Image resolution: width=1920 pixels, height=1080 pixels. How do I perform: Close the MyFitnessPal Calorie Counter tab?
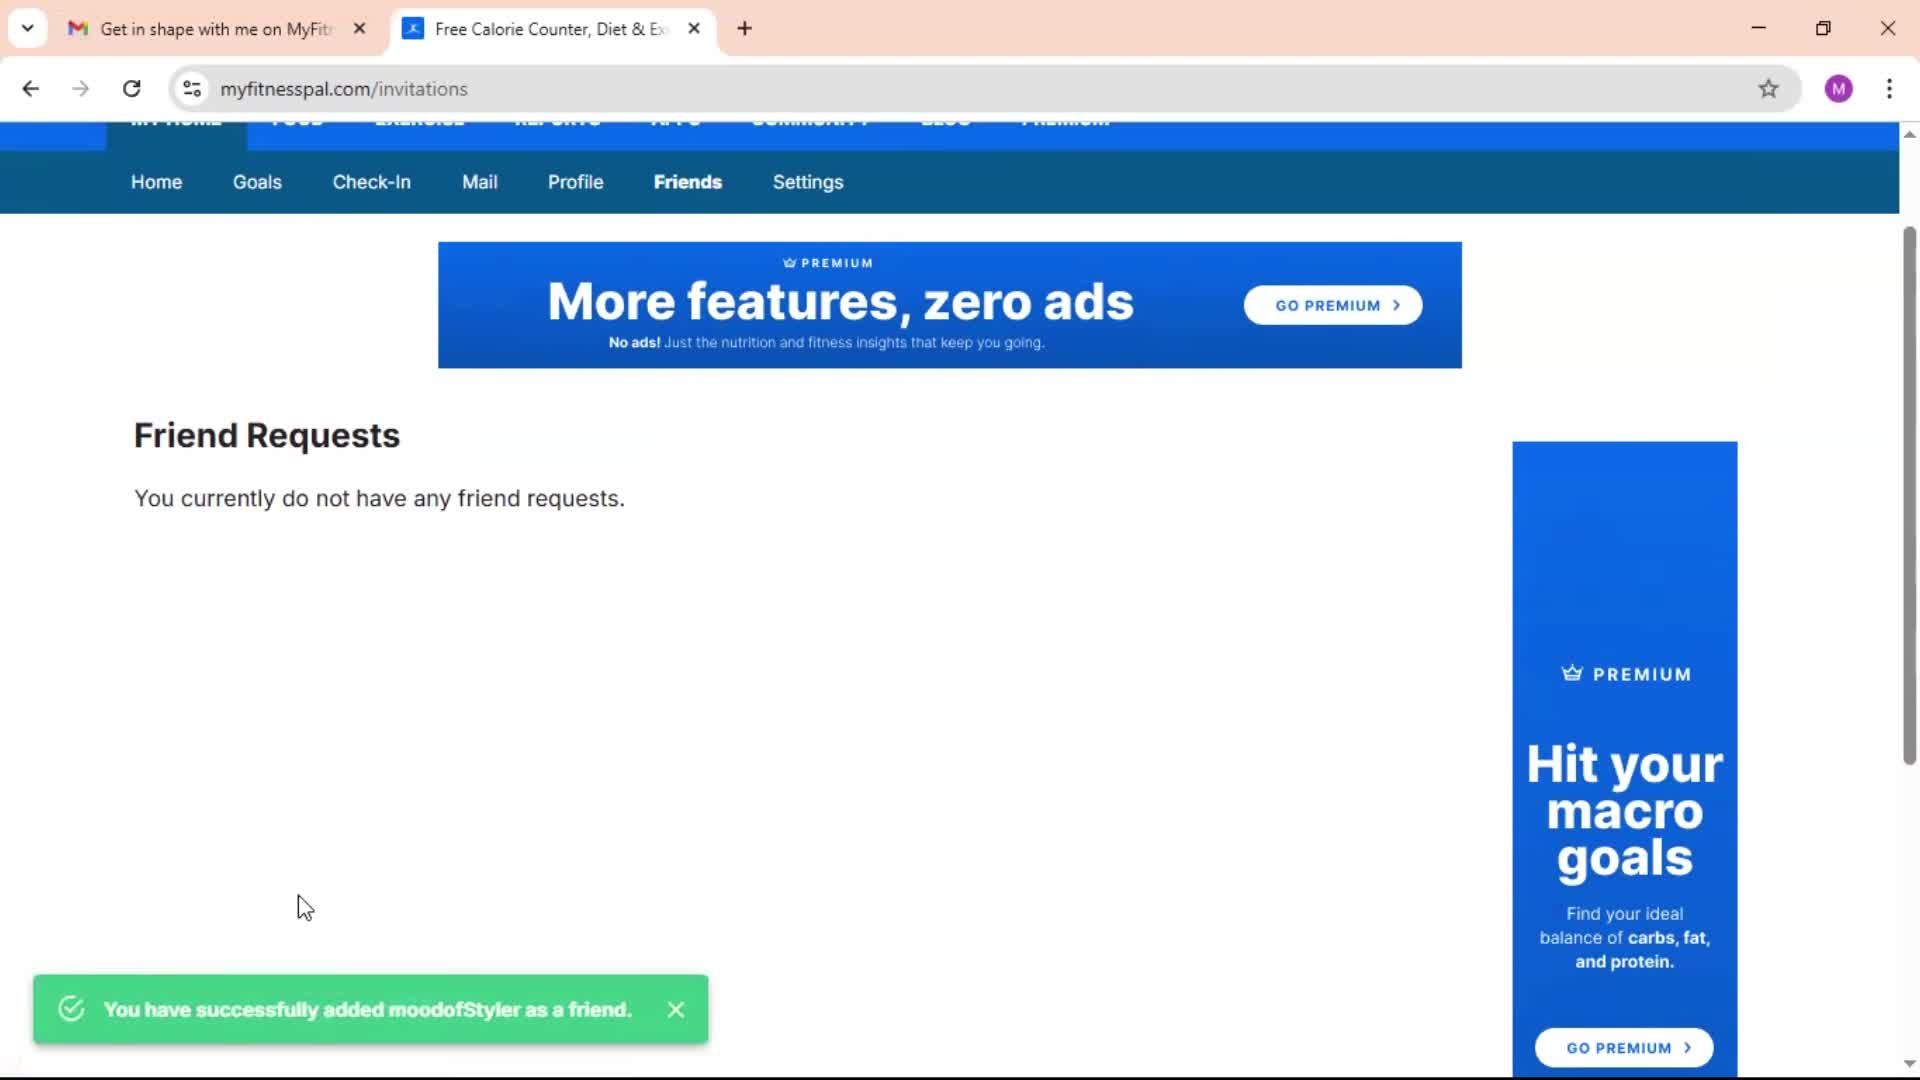pos(694,29)
